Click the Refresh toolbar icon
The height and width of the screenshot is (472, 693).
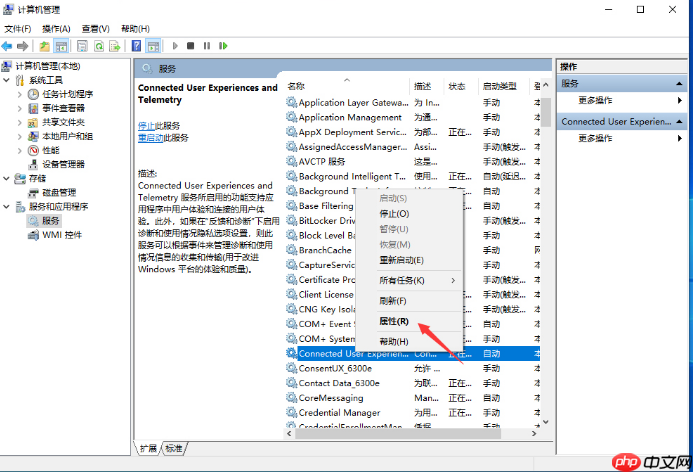99,46
